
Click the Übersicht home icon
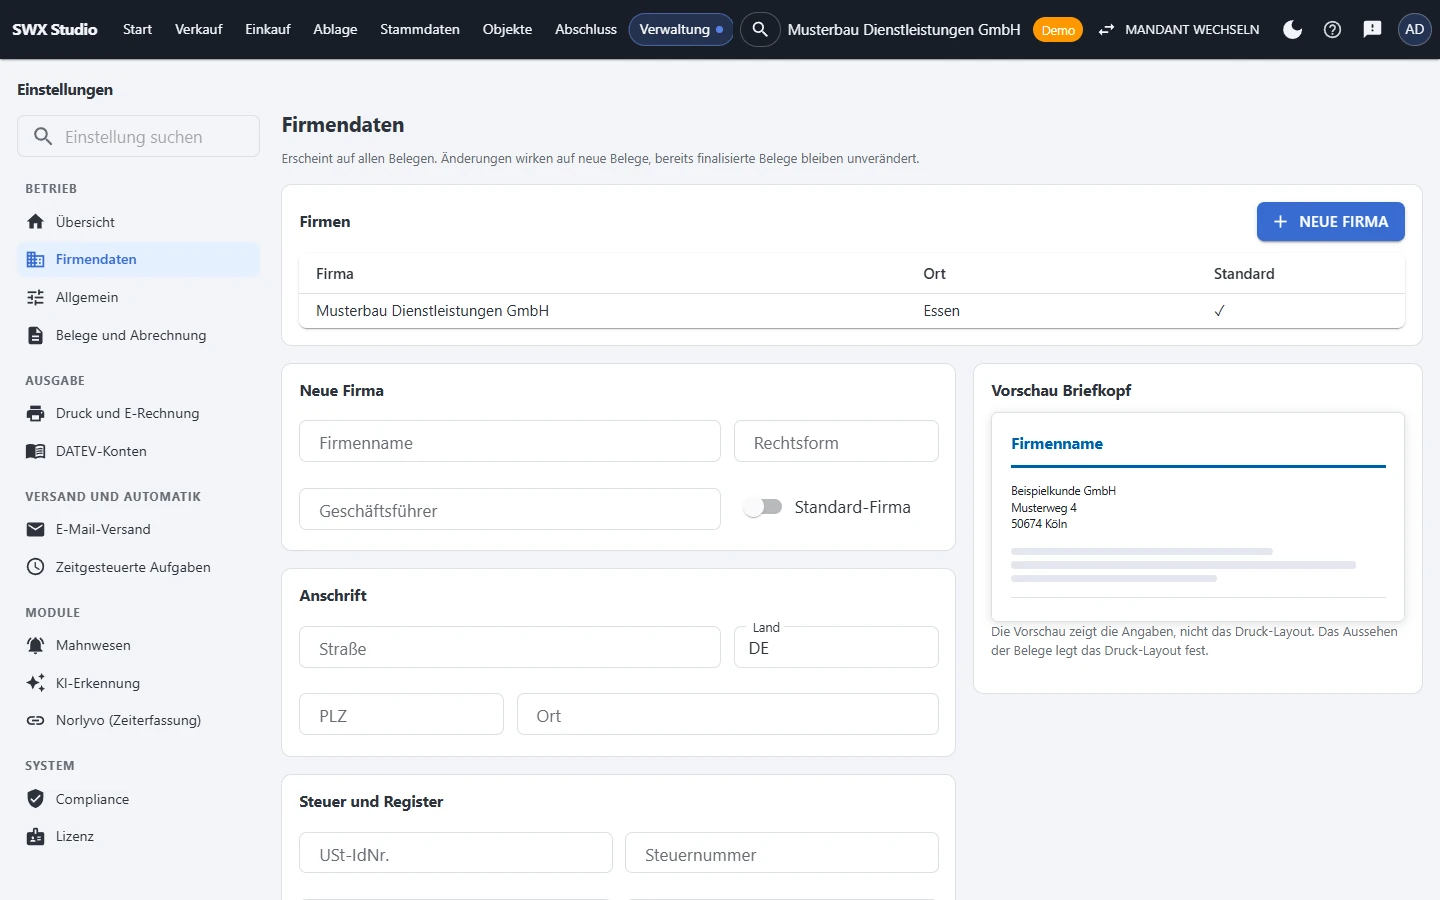tap(36, 222)
